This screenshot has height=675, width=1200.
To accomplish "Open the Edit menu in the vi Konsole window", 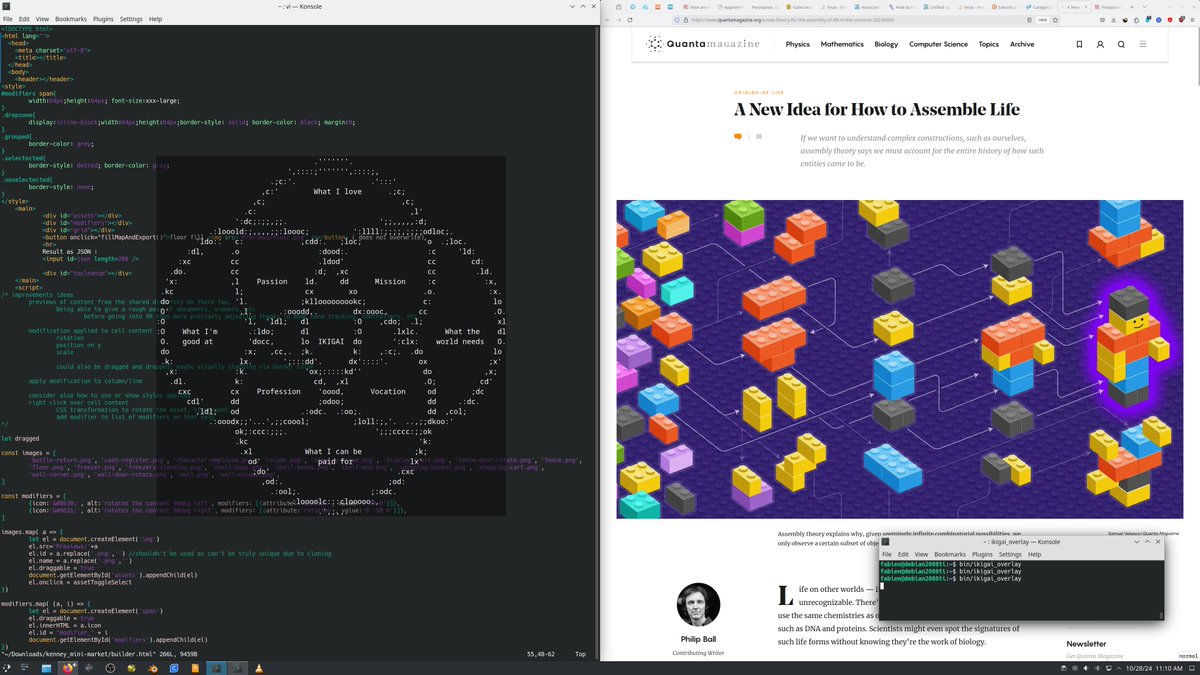I will [x=24, y=19].
